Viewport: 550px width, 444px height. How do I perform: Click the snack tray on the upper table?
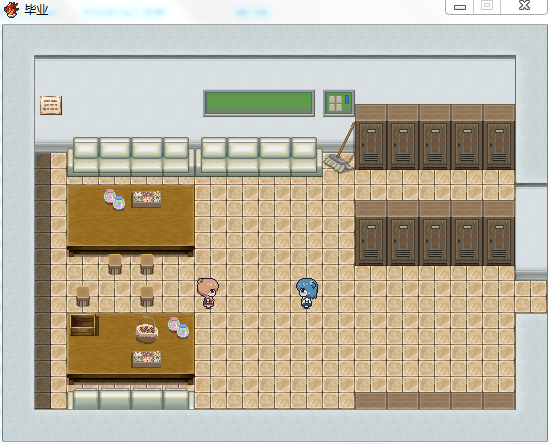(x=147, y=199)
